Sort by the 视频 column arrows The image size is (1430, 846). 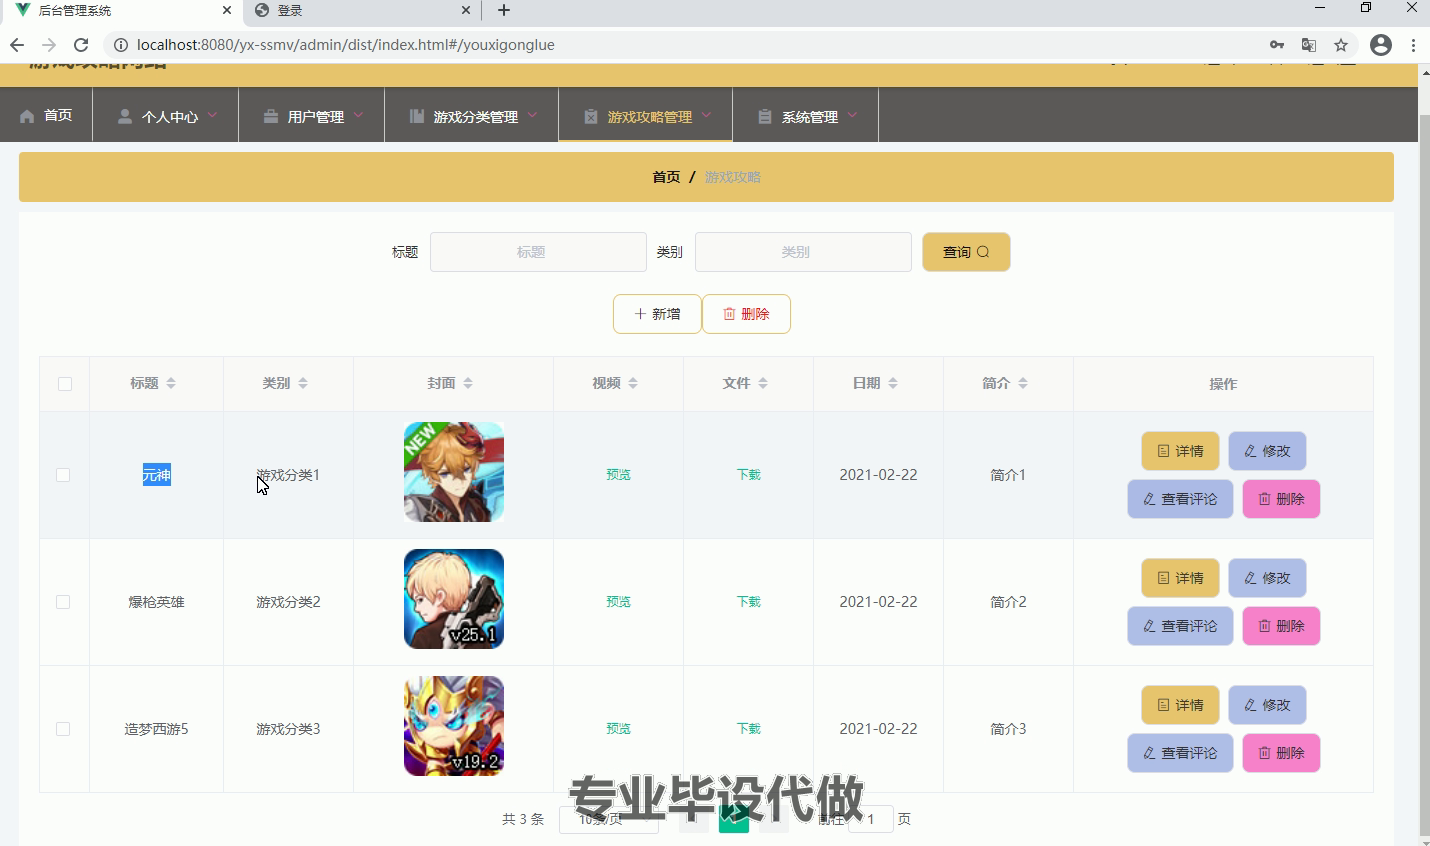pos(633,384)
